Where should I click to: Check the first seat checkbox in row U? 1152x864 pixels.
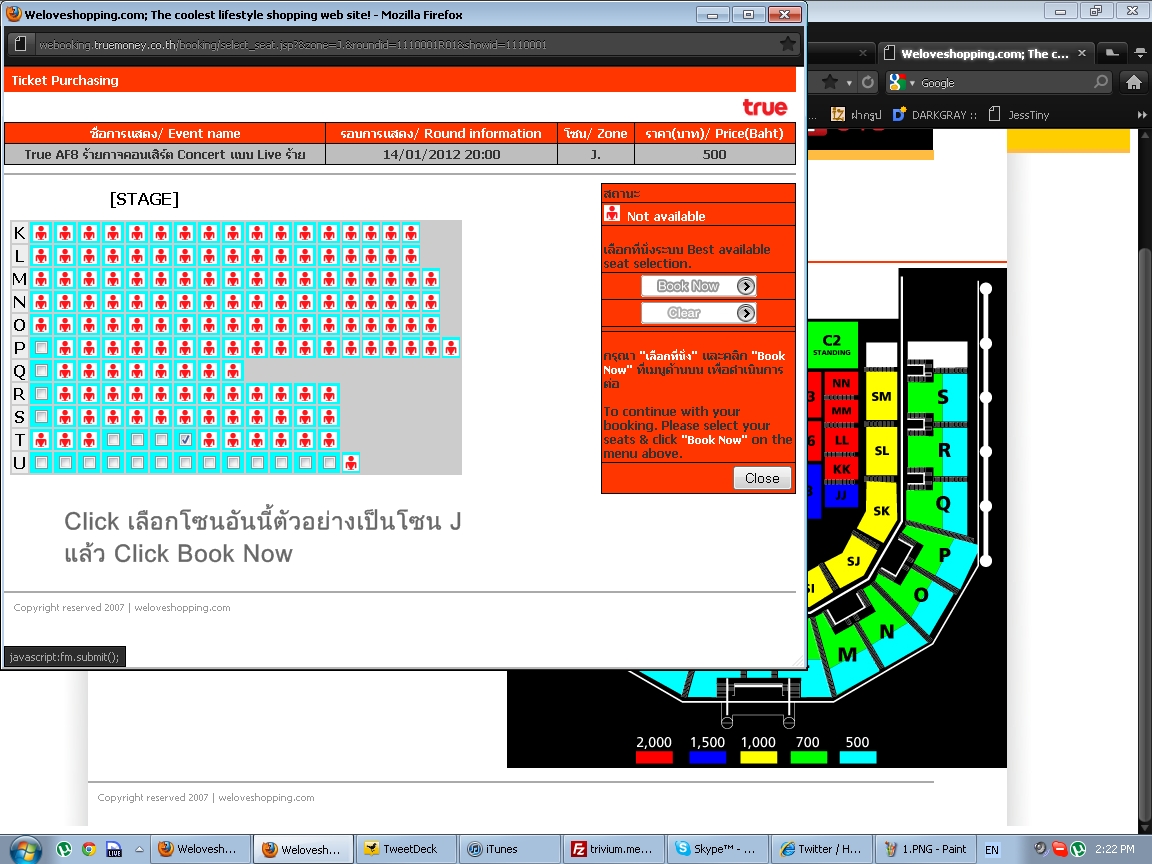42,463
